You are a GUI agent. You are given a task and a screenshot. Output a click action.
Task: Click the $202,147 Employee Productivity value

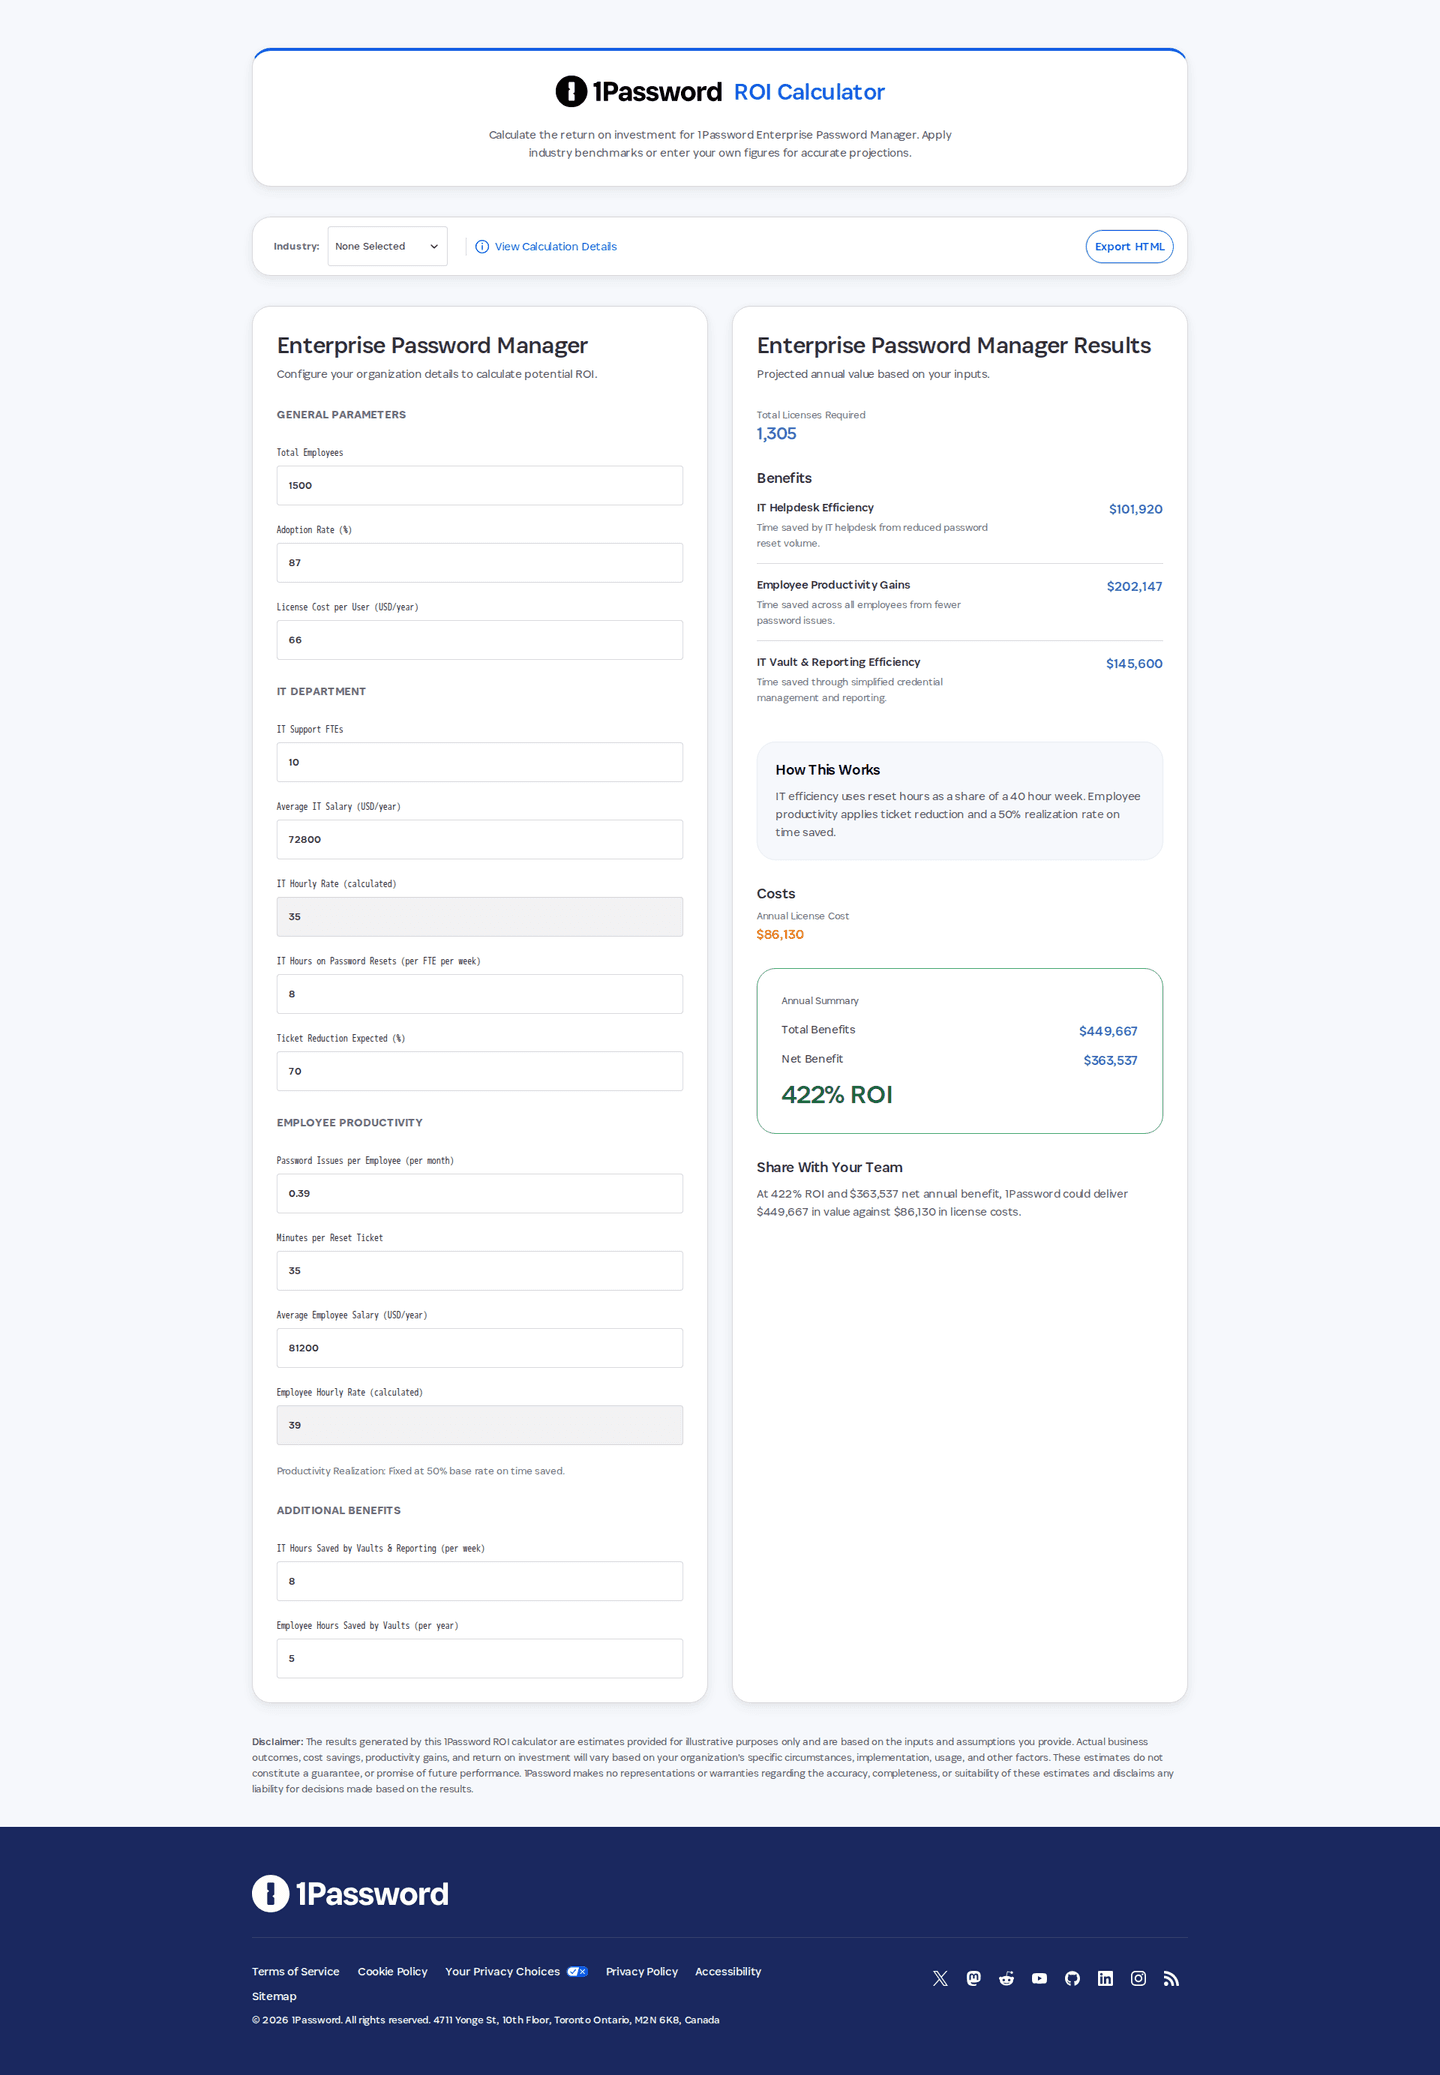(1134, 587)
